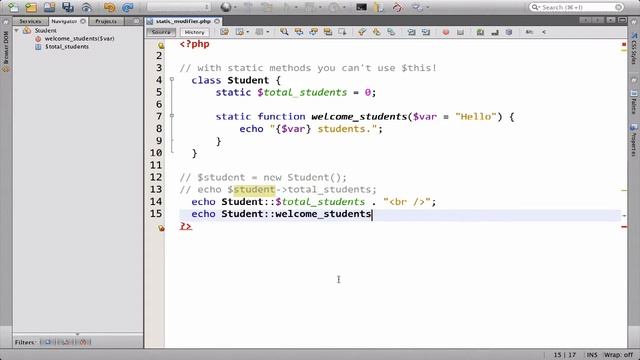The image size is (640, 360).
Task: Go to Next Bookmark icon
Action: pyautogui.click(x=376, y=32)
